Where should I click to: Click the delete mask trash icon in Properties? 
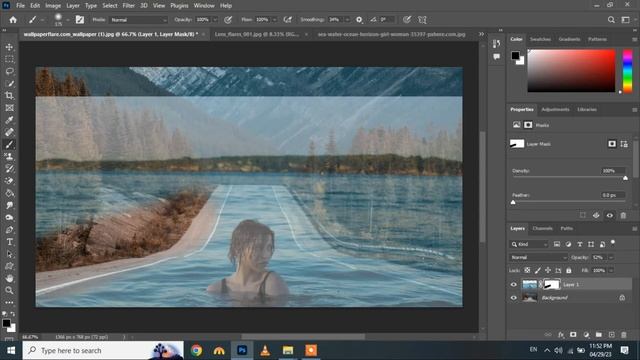(x=623, y=215)
